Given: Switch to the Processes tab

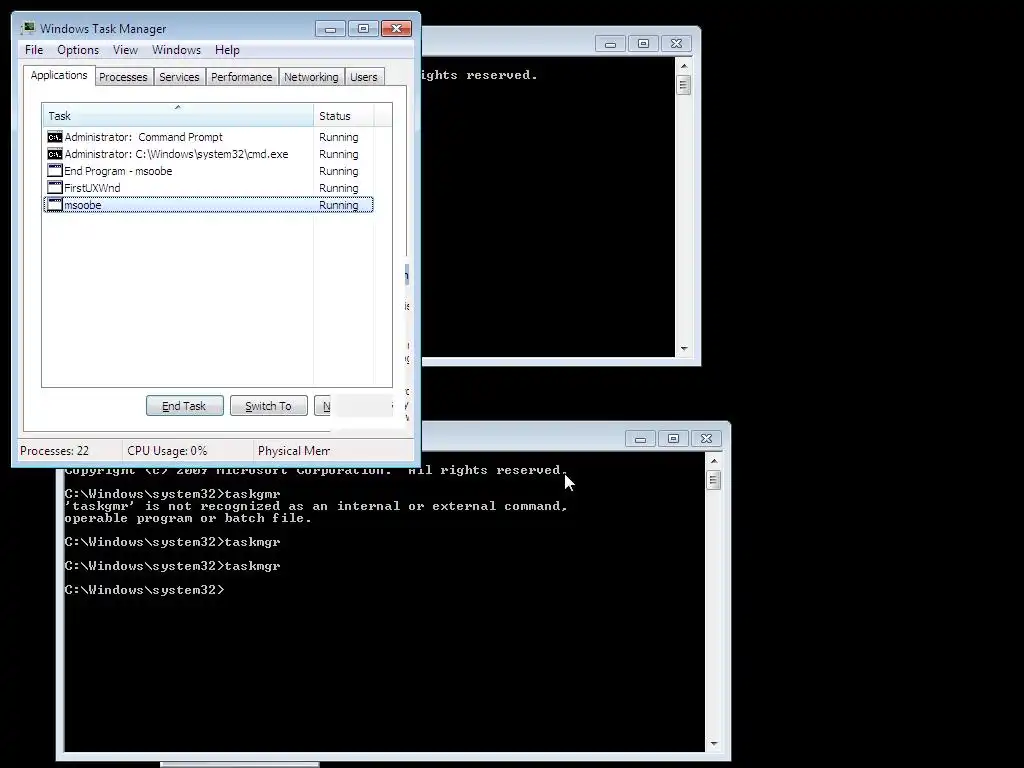Looking at the screenshot, I should point(123,77).
